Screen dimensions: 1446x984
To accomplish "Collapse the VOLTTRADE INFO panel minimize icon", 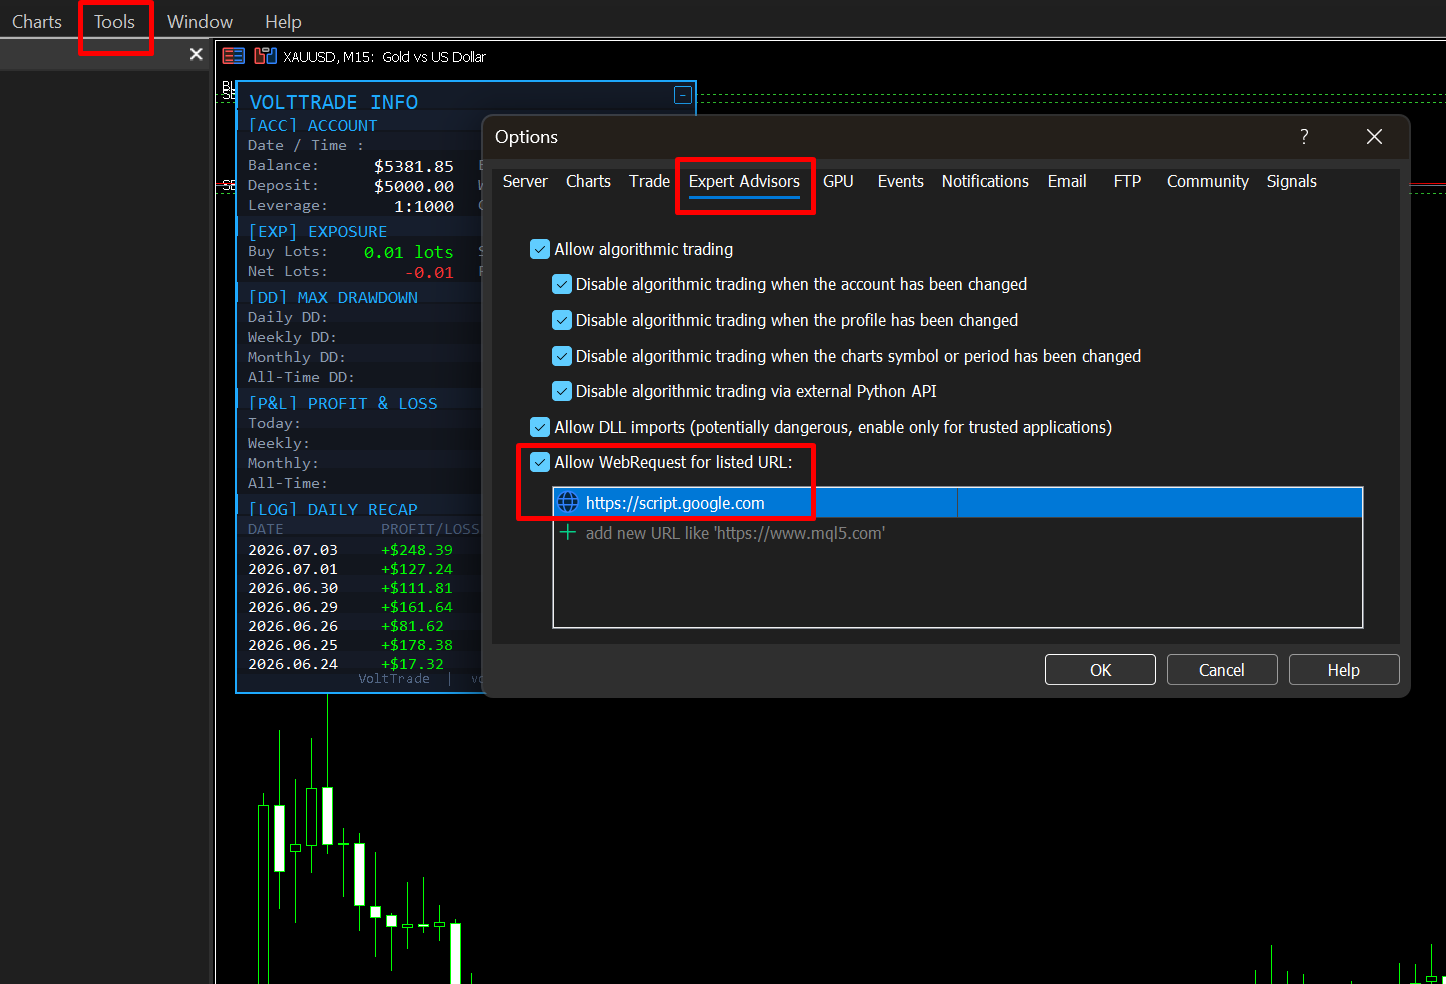I will [x=683, y=95].
